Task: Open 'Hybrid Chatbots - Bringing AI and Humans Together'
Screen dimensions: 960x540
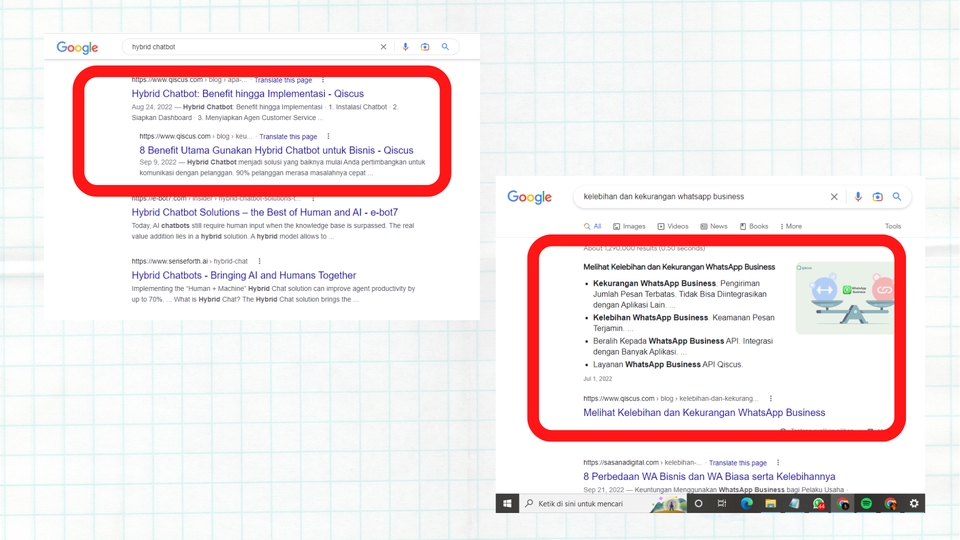Action: click(244, 276)
